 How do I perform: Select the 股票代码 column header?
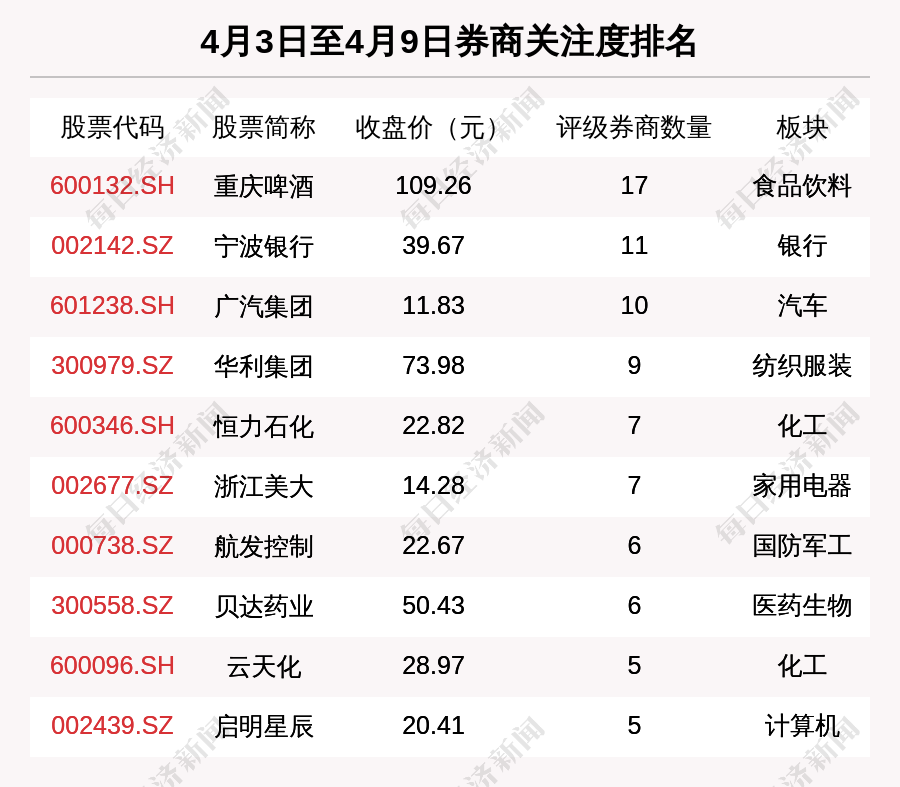112,127
